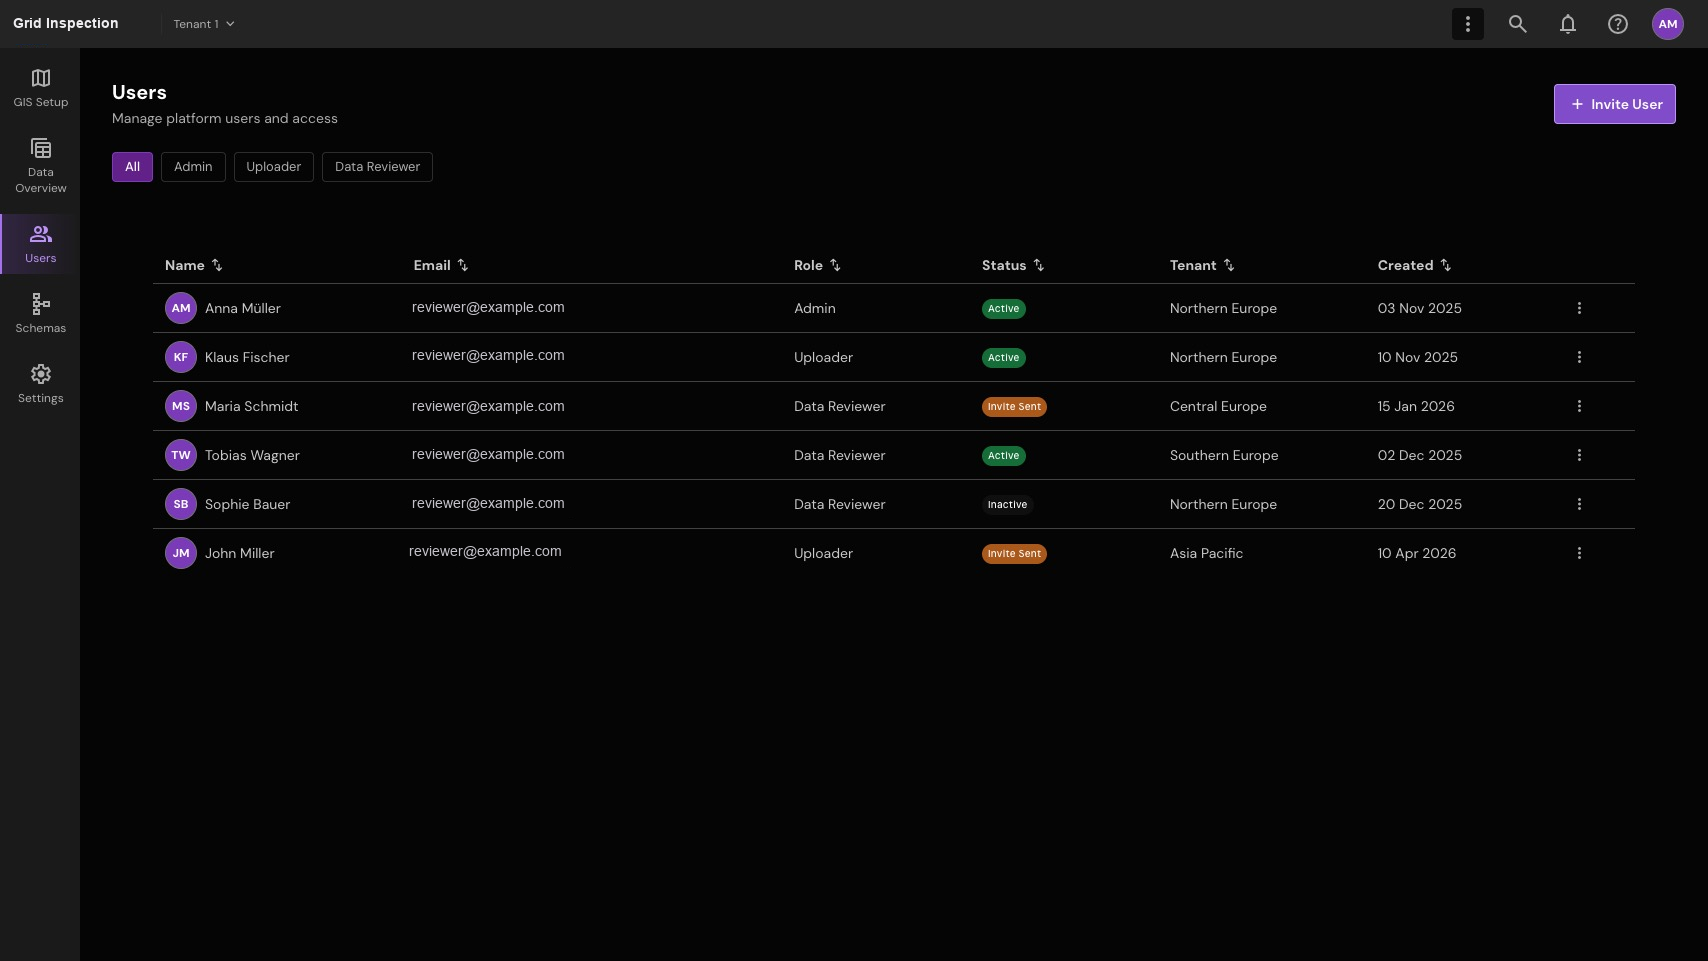The image size is (1708, 961).
Task: Filter users by Uploader
Action: [274, 167]
